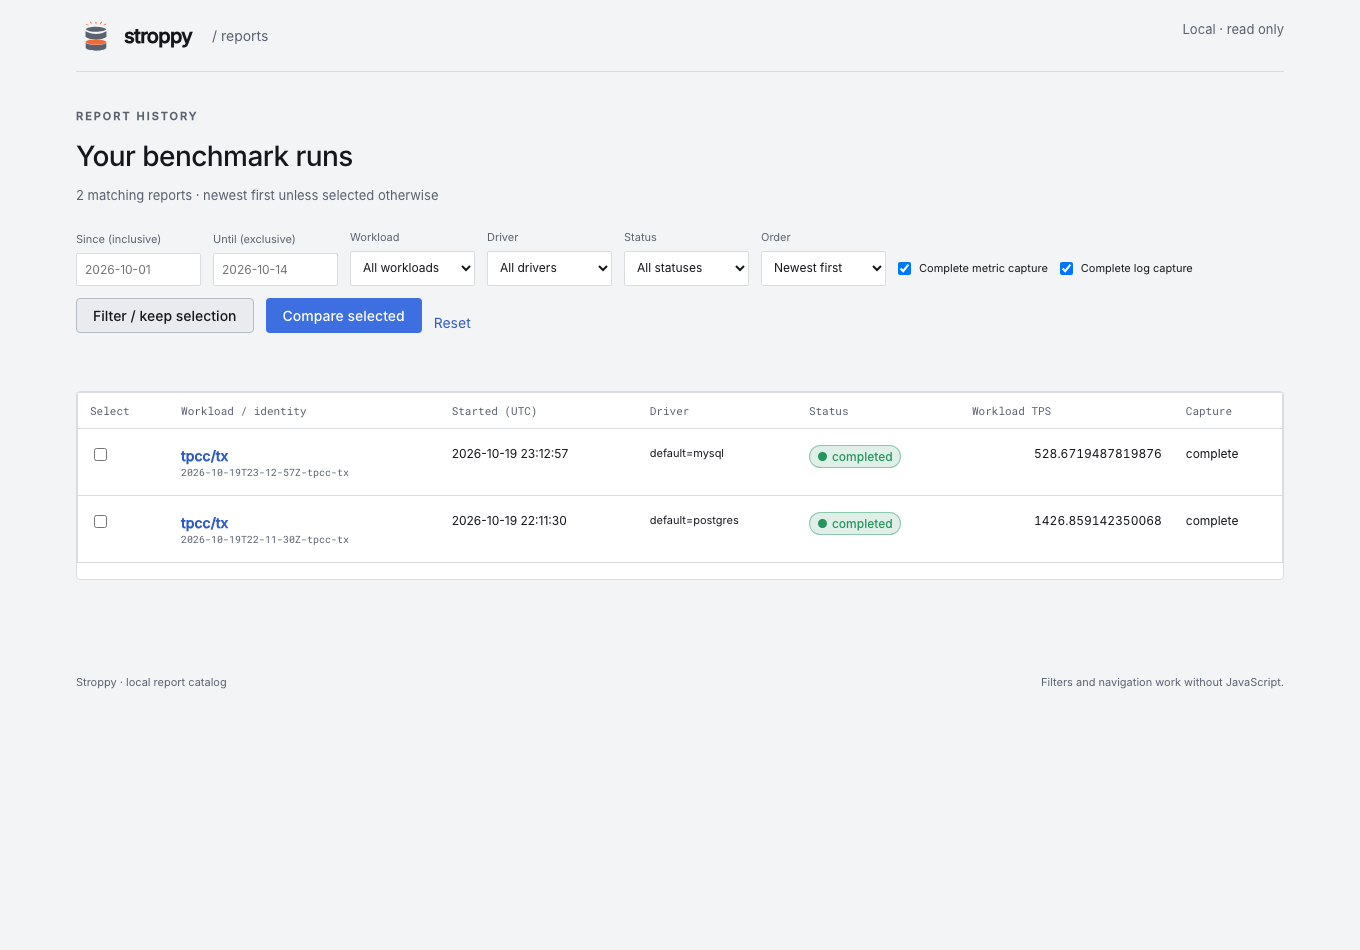Screen dimensions: 1360x950
Task: Focus the Since (inclusive) date field
Action: tap(138, 269)
